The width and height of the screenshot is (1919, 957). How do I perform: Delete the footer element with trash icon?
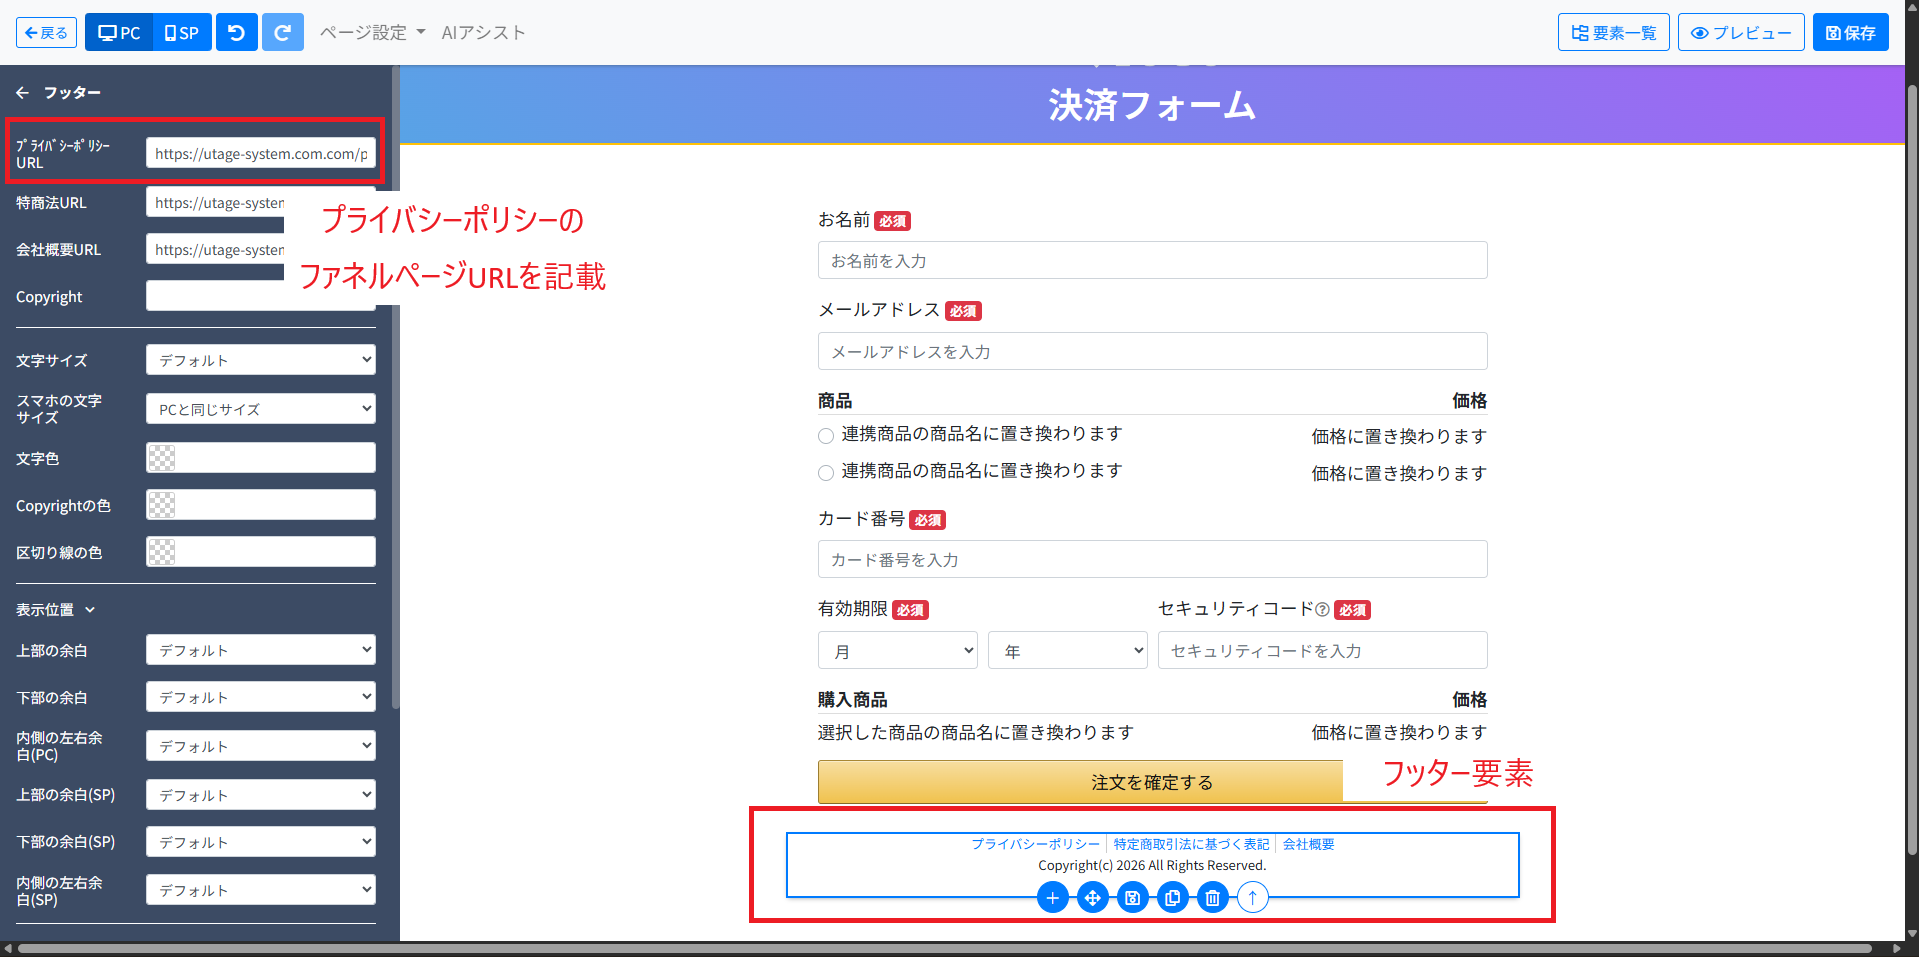click(x=1212, y=898)
